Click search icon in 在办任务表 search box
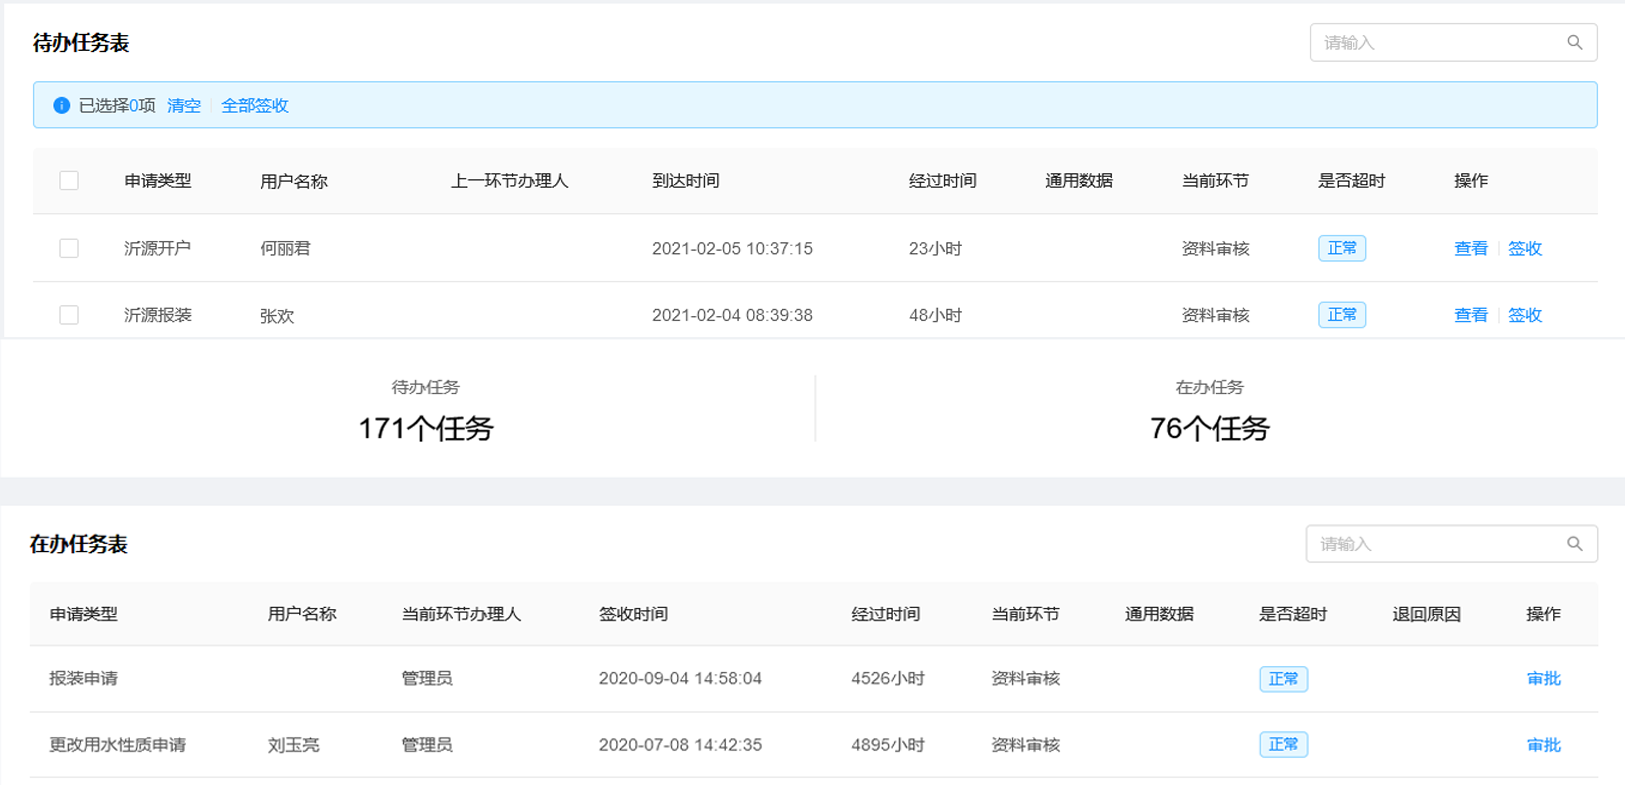The image size is (1625, 785). click(x=1574, y=544)
